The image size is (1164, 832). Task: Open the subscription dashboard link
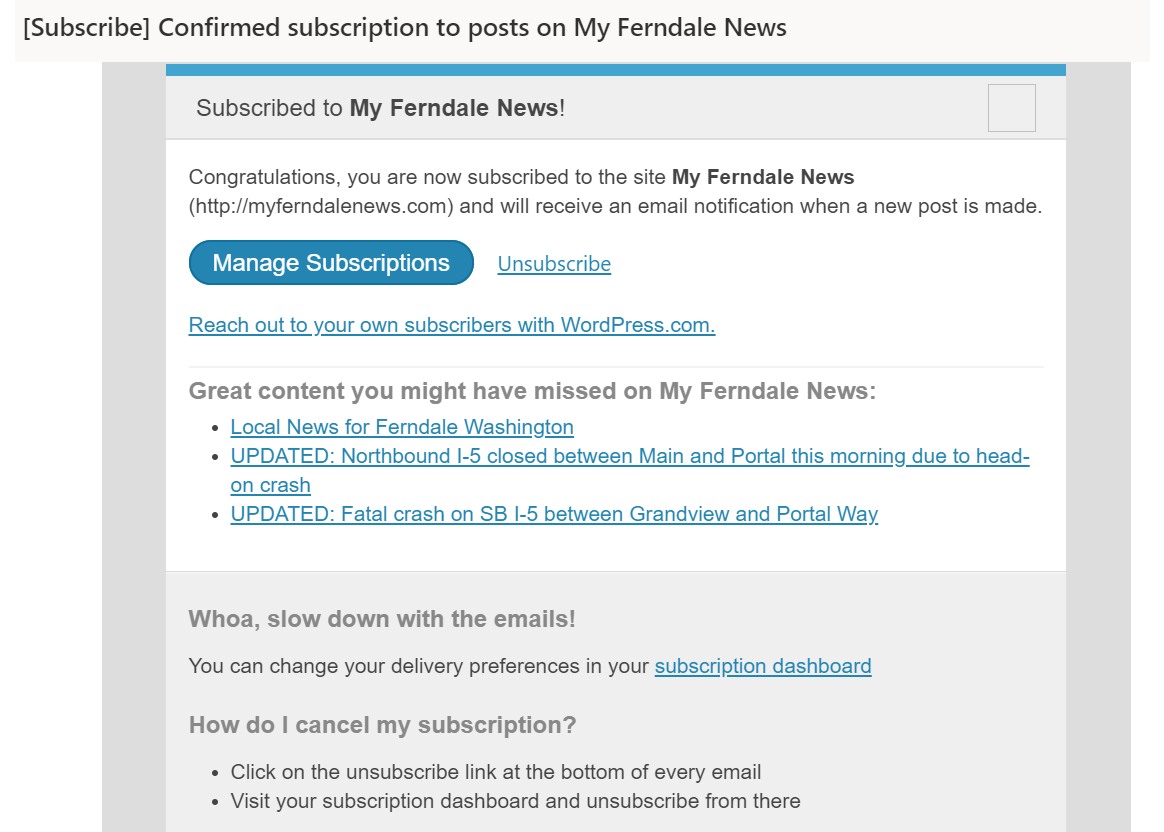coord(762,665)
